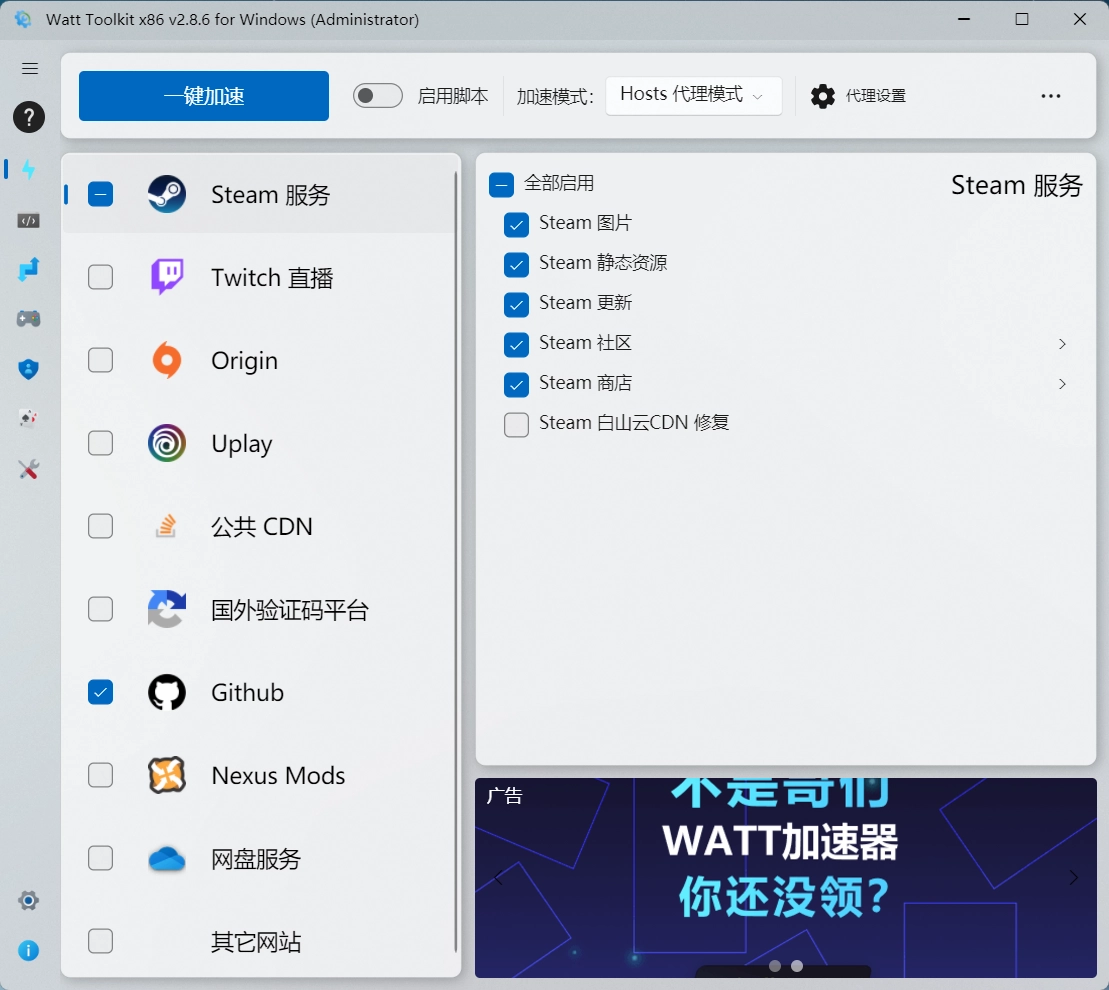Minimize the Watt Toolkit window
Image resolution: width=1109 pixels, height=990 pixels.
(x=963, y=19)
